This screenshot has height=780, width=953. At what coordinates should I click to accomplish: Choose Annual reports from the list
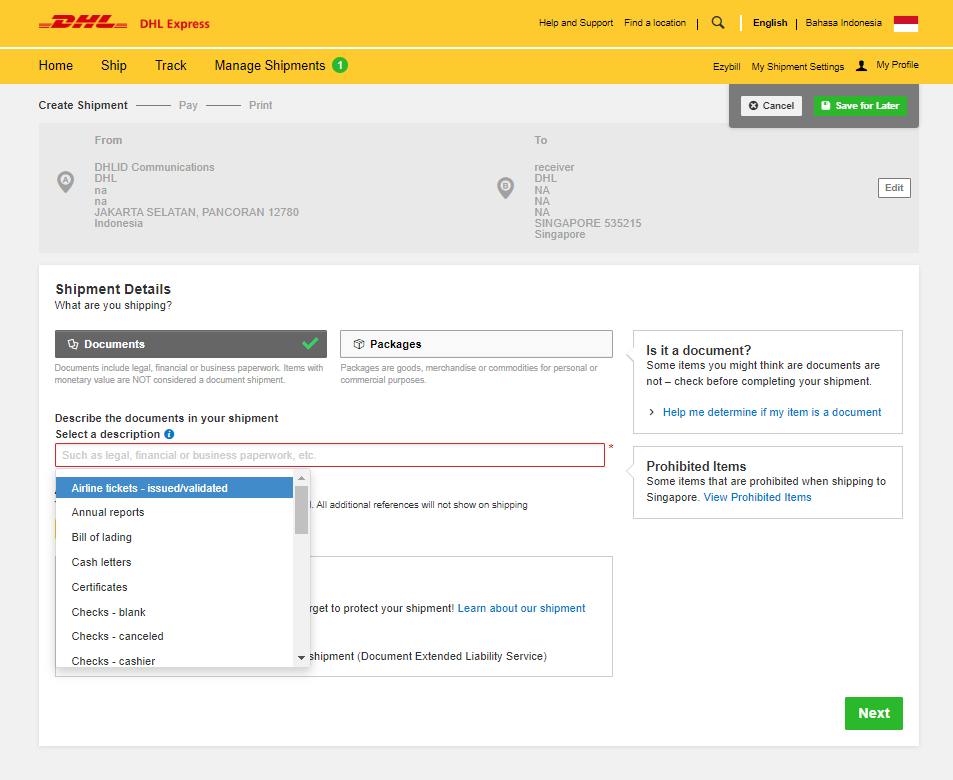coord(174,513)
